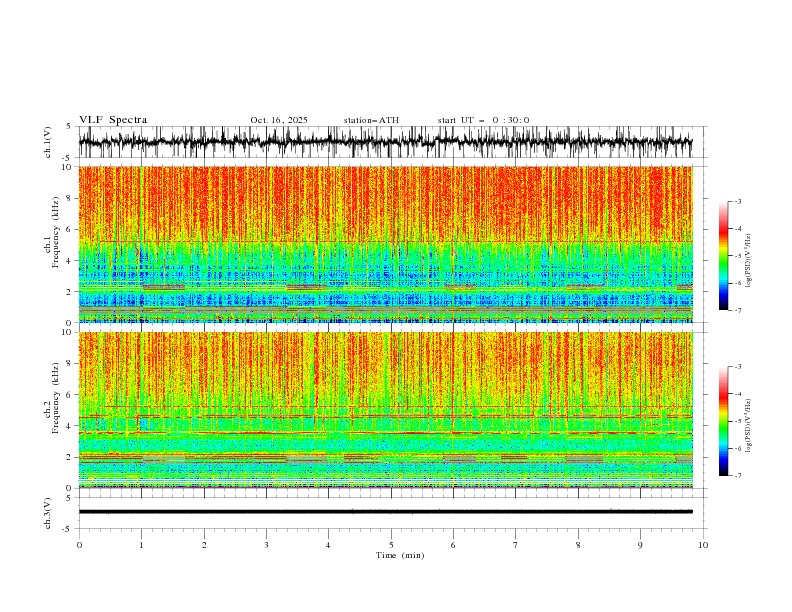Click the '-7' tick on ch.1 colorbar
Screen dimensions: 792x612
tap(738, 310)
